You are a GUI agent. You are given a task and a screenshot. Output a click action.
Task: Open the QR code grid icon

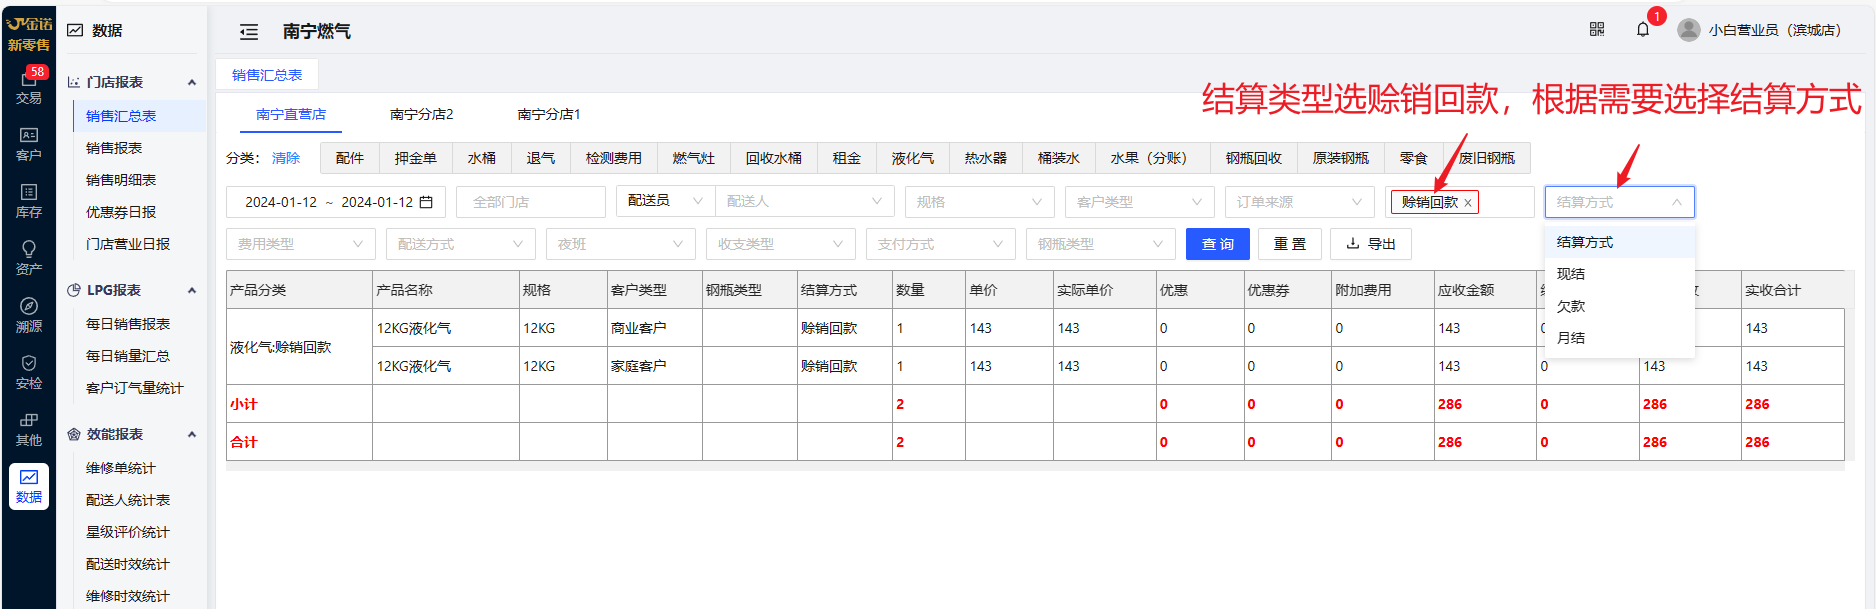point(1597,30)
